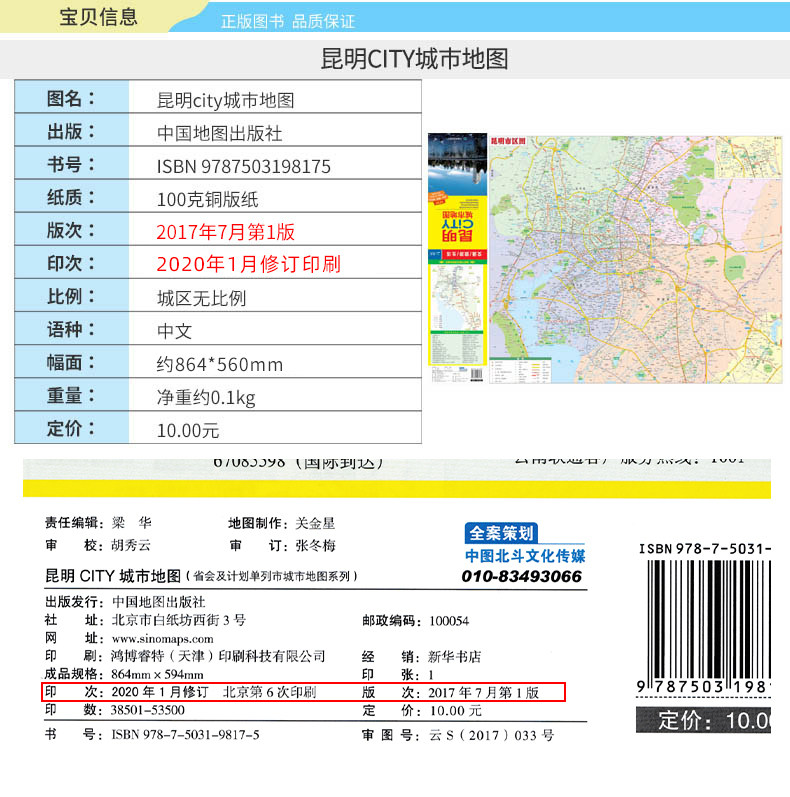The image size is (790, 797).
Task: Select the 版次 label in blue table
Action: pos(72,230)
